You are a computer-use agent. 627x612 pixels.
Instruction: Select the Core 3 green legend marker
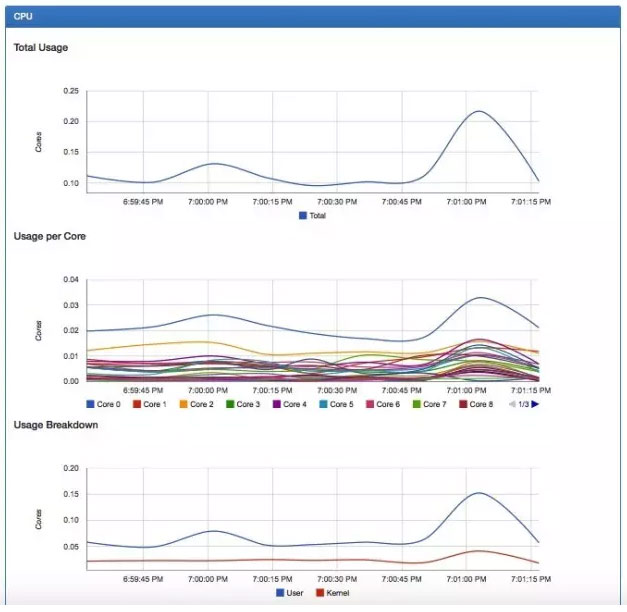coord(230,404)
